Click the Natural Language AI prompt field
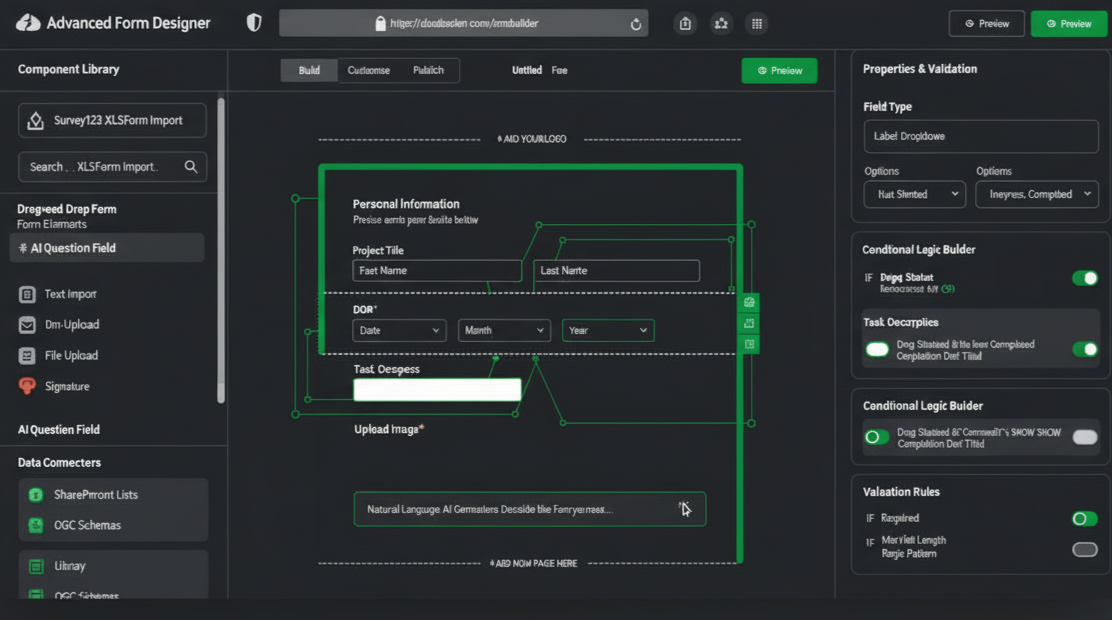This screenshot has height=620, width=1112. pos(529,509)
